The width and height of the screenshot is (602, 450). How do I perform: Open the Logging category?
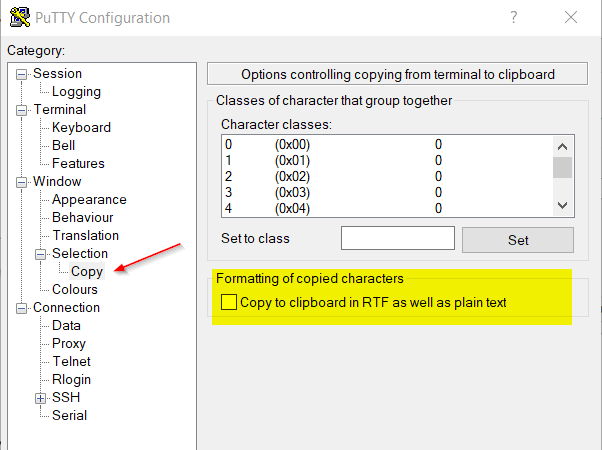click(x=76, y=91)
